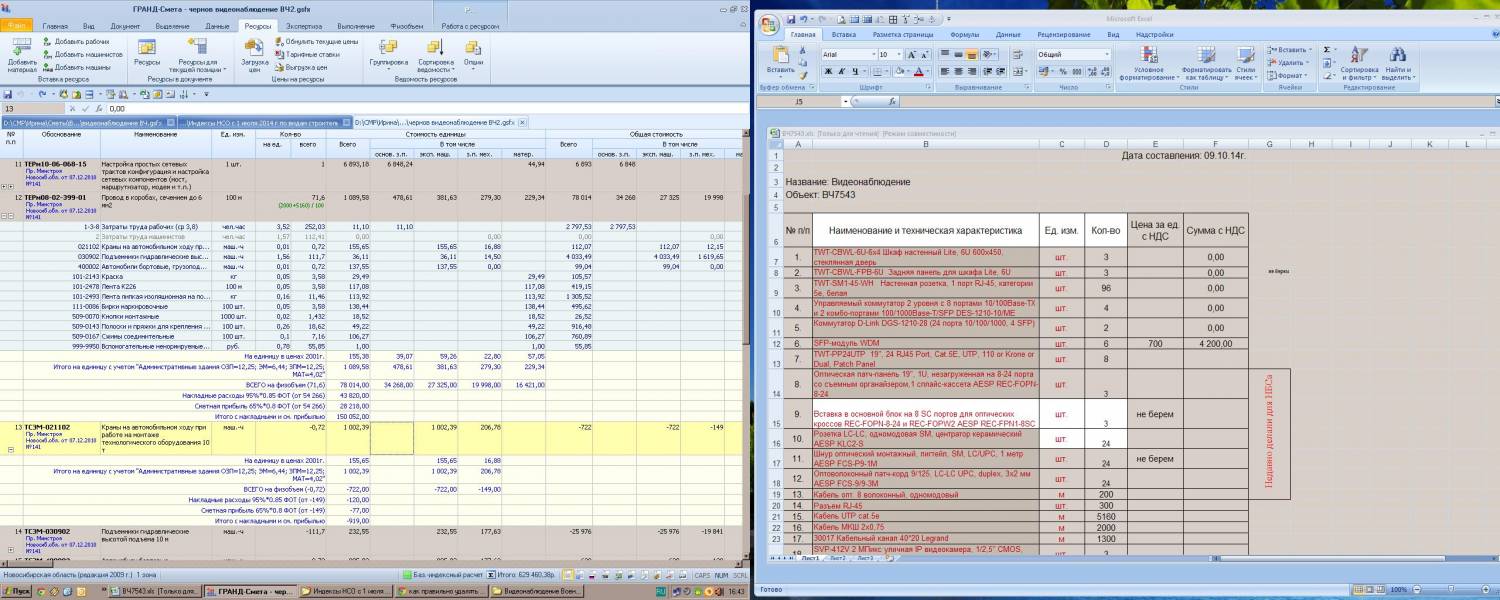Click Excel font color swatch button
This screenshot has height=600, width=1500.
(x=917, y=71)
